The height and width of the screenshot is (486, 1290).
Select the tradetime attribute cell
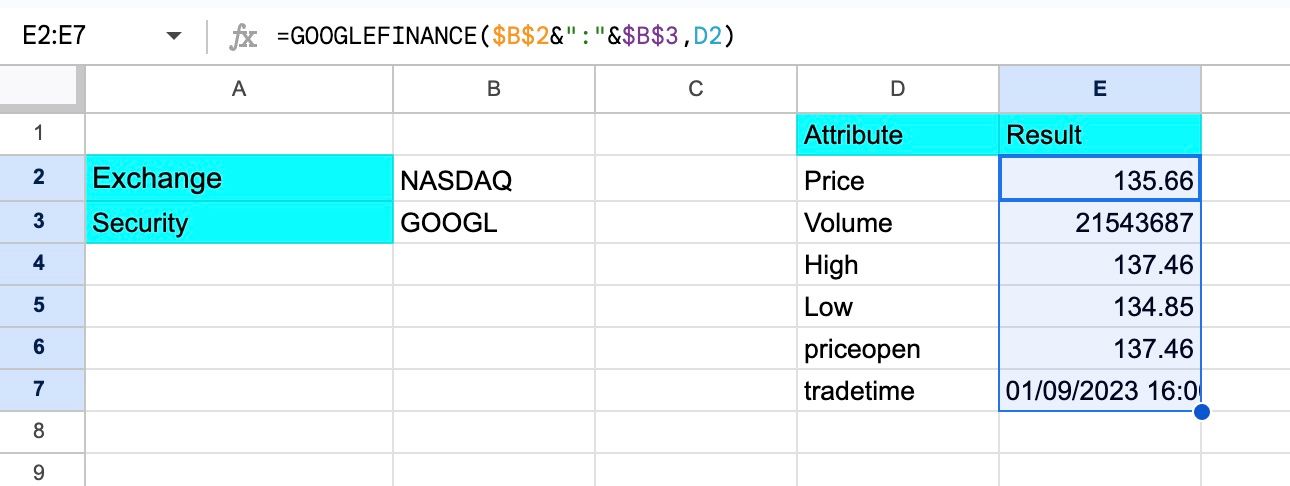point(897,390)
